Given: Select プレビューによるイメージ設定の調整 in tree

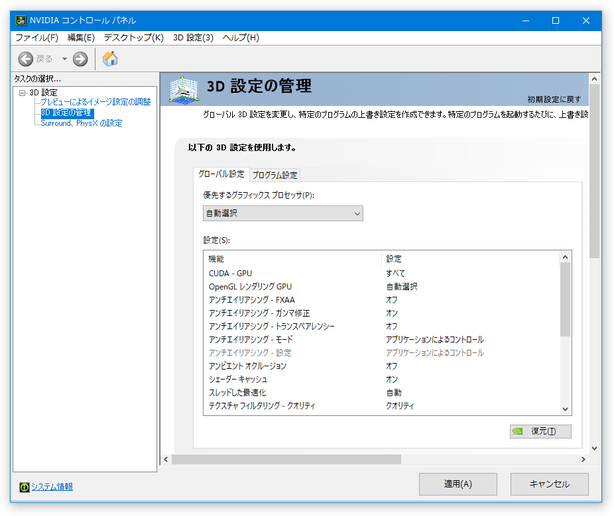Looking at the screenshot, I should click(96, 102).
